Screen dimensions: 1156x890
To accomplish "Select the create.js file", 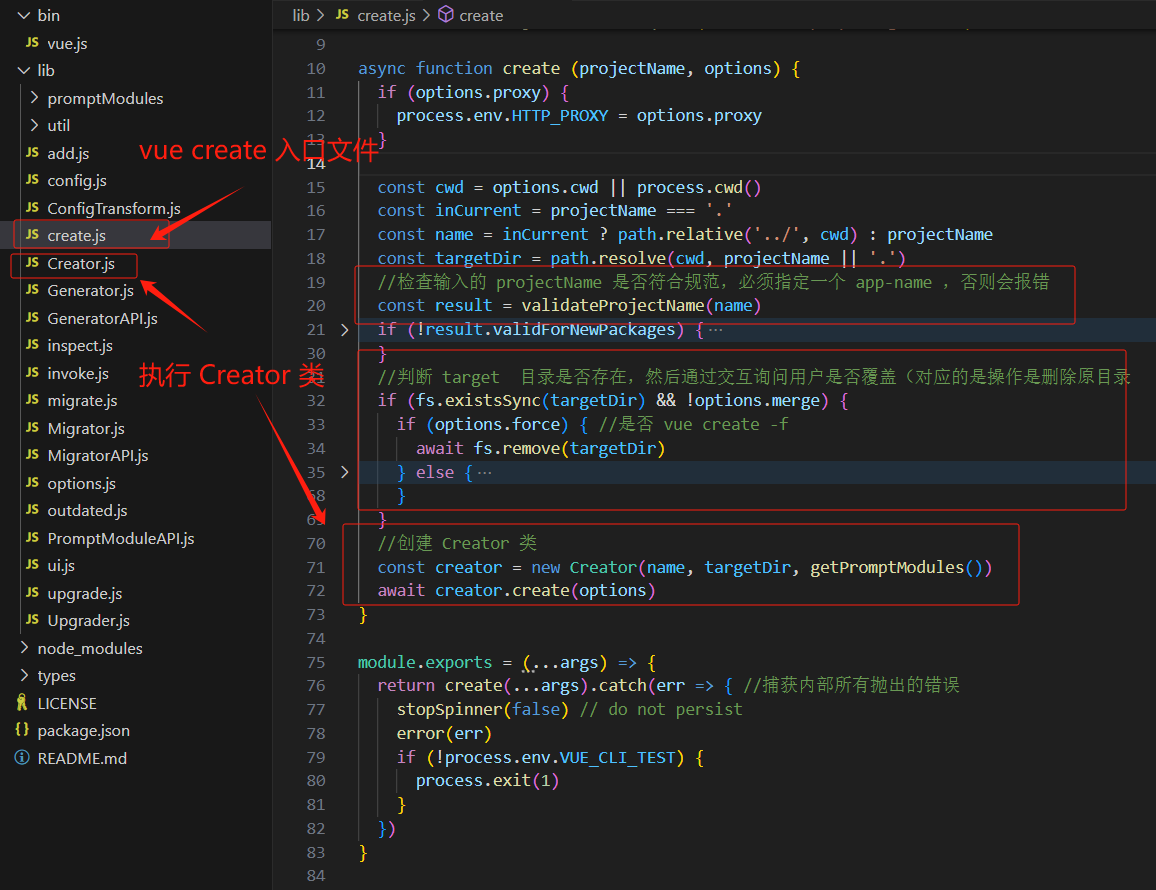I will [76, 236].
